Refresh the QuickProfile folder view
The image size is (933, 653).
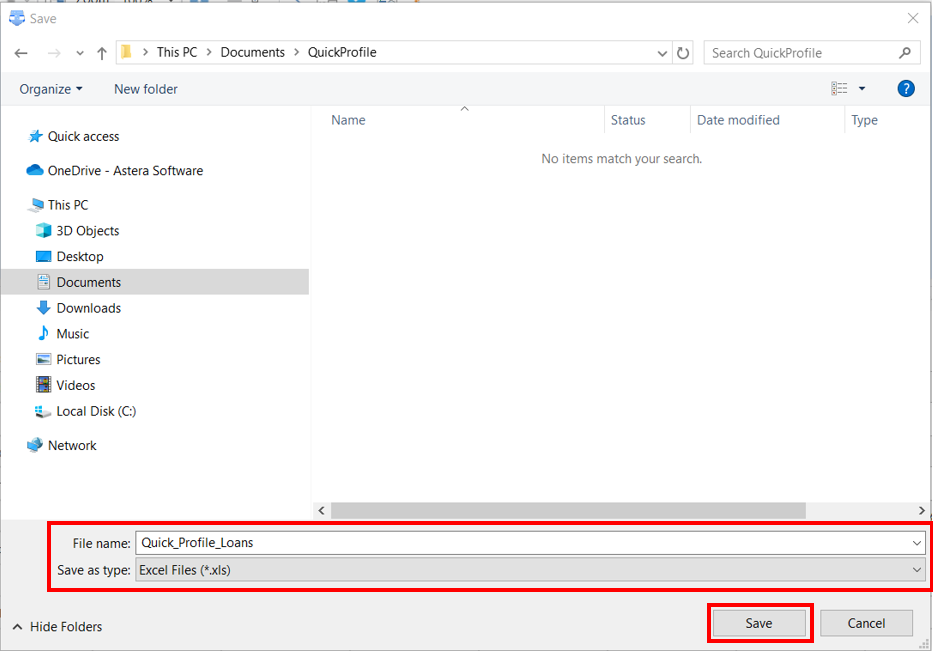[x=683, y=53]
